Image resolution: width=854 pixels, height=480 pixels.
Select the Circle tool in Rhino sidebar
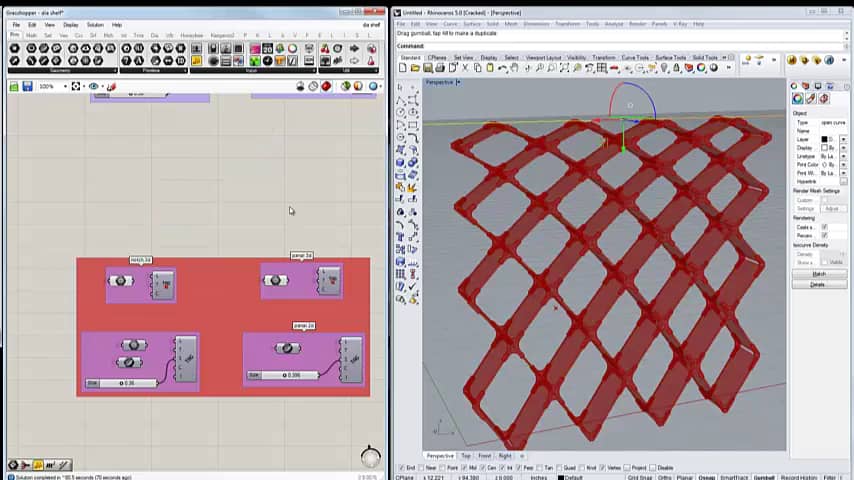[x=400, y=113]
